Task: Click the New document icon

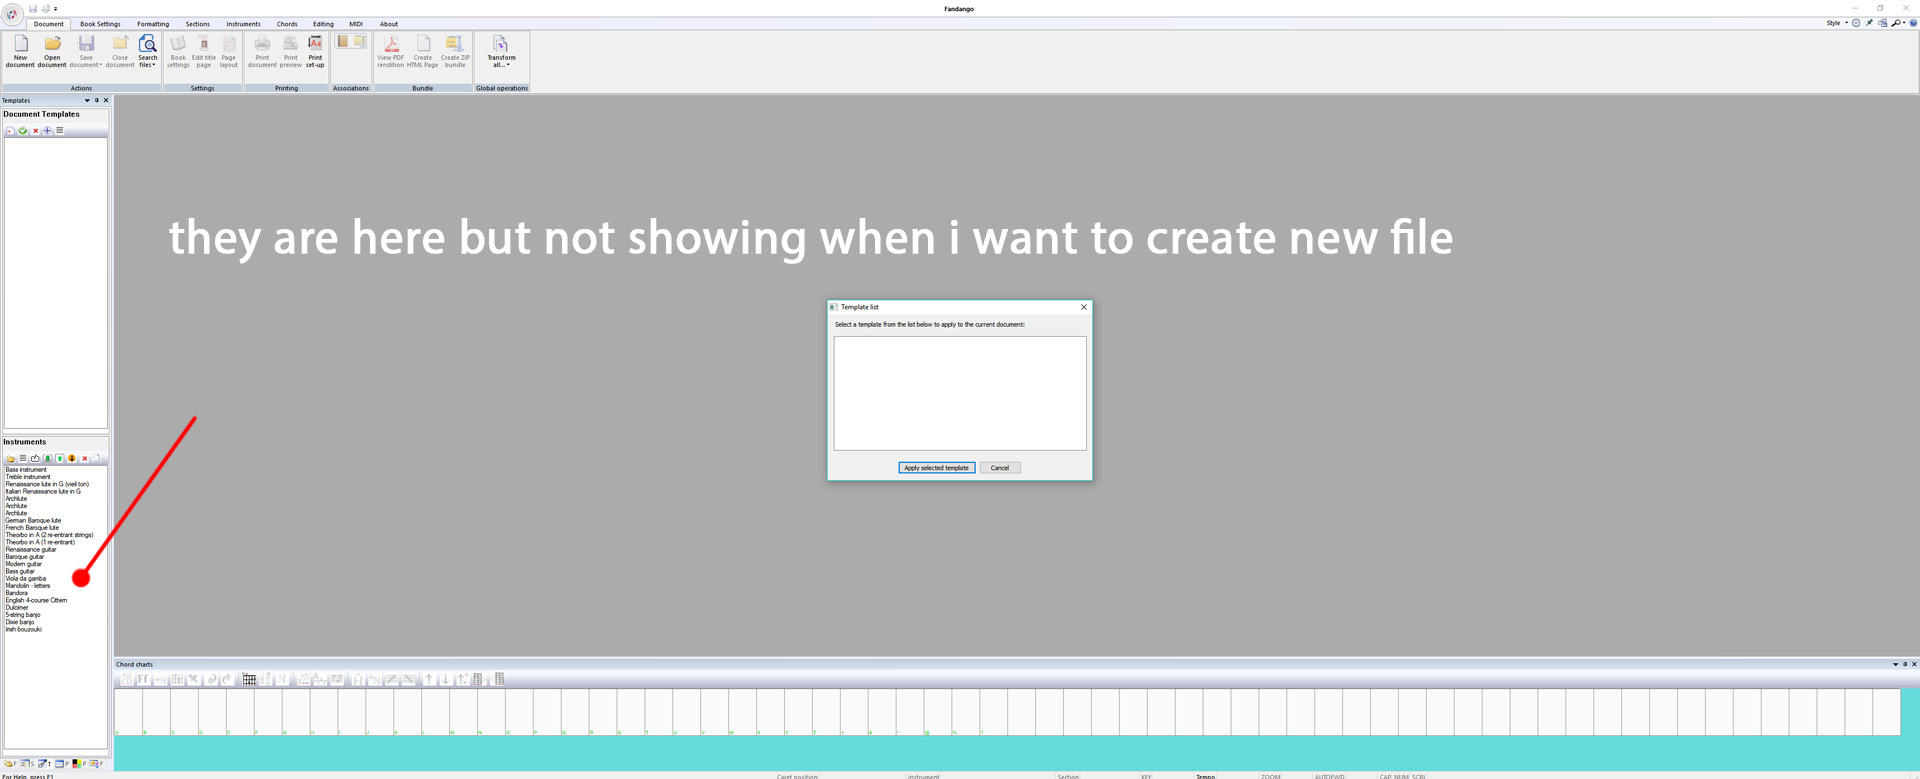Action: [20, 50]
